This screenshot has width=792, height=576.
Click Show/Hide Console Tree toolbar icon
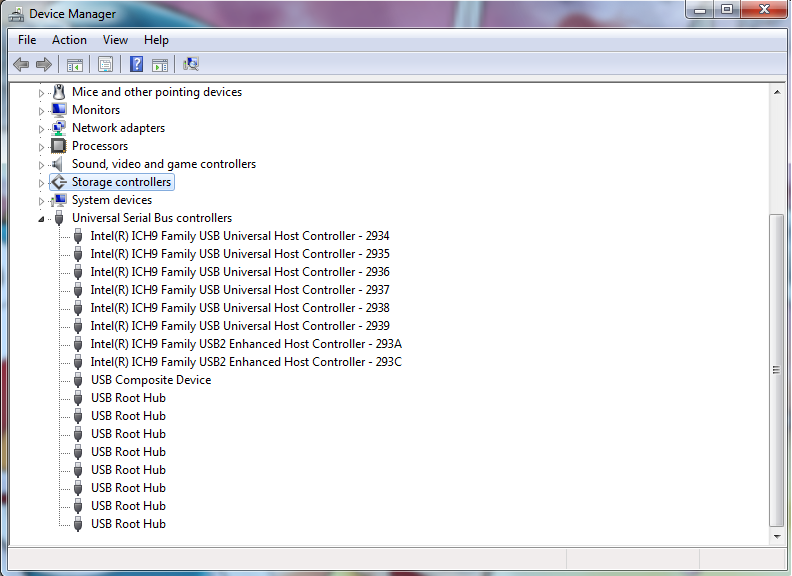75,65
